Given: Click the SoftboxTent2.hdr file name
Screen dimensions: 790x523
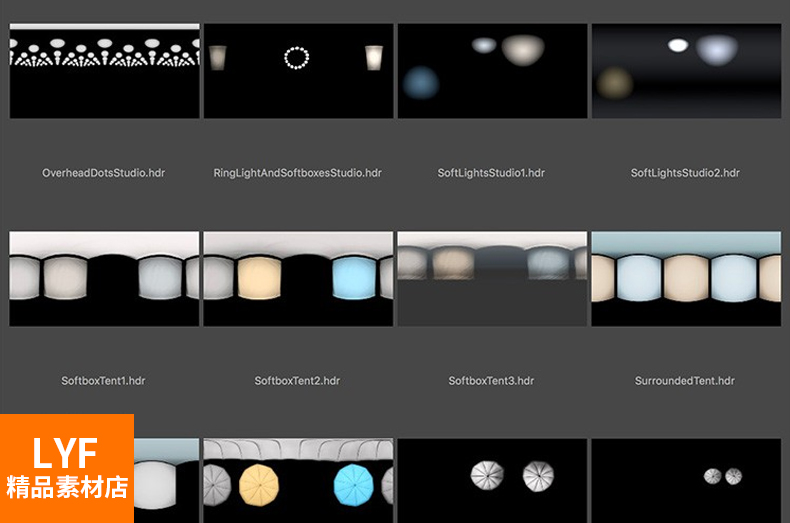Looking at the screenshot, I should tap(297, 381).
